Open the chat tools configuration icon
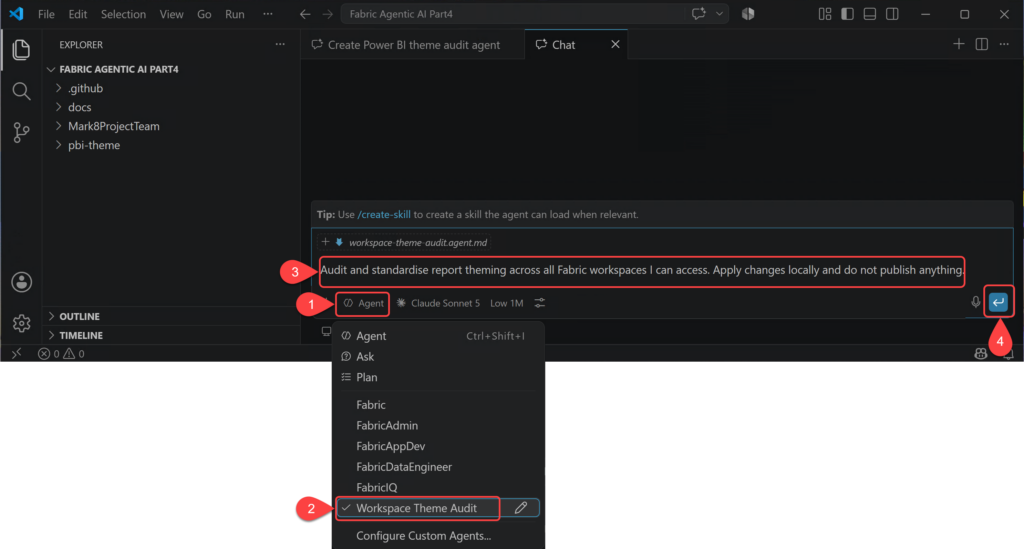The height and width of the screenshot is (549, 1024). pos(539,303)
